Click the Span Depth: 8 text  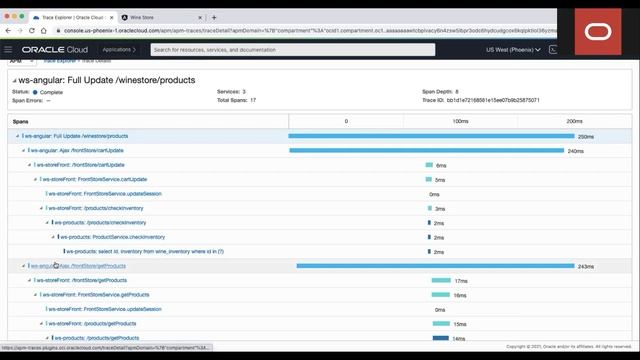[x=440, y=92]
